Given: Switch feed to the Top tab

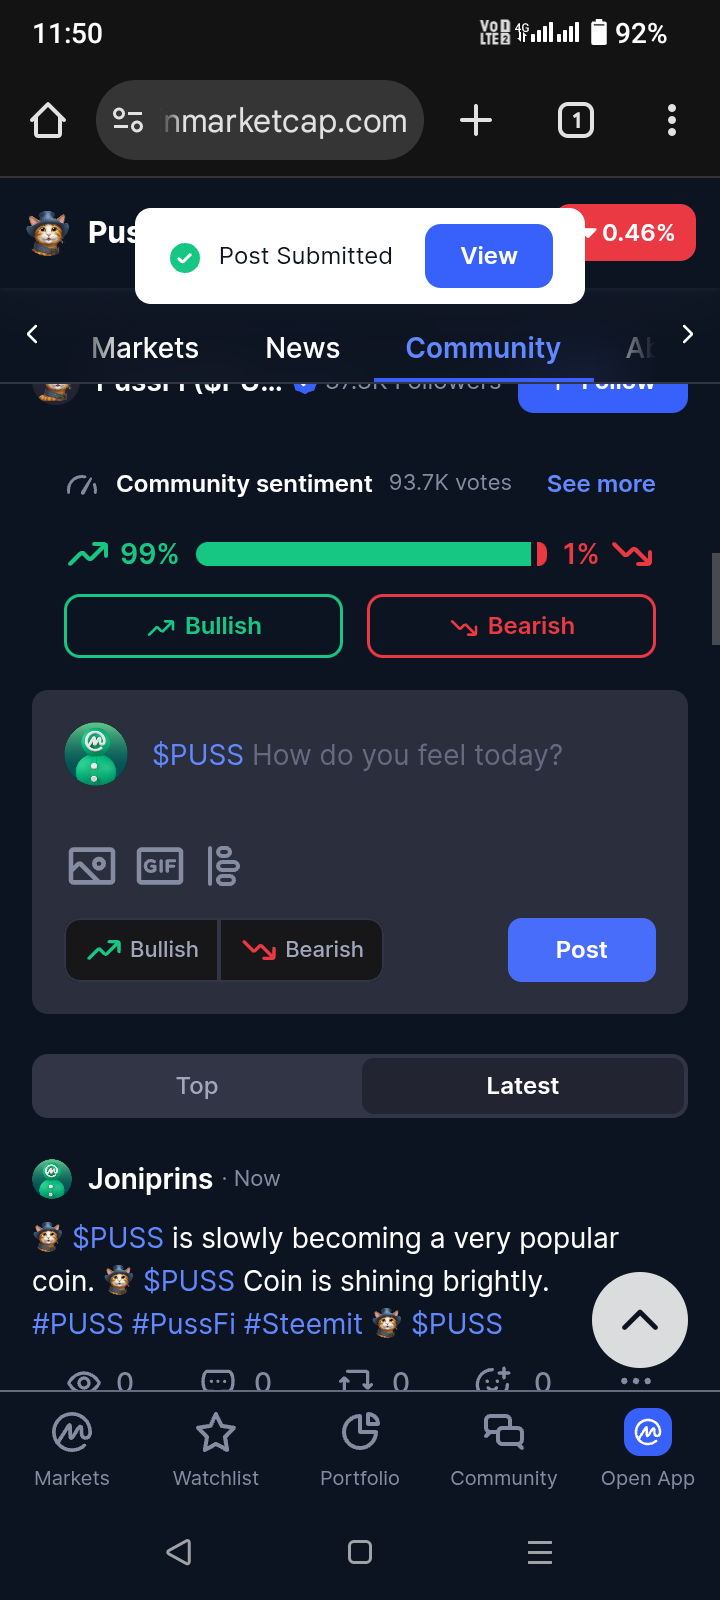Looking at the screenshot, I should tap(197, 1086).
